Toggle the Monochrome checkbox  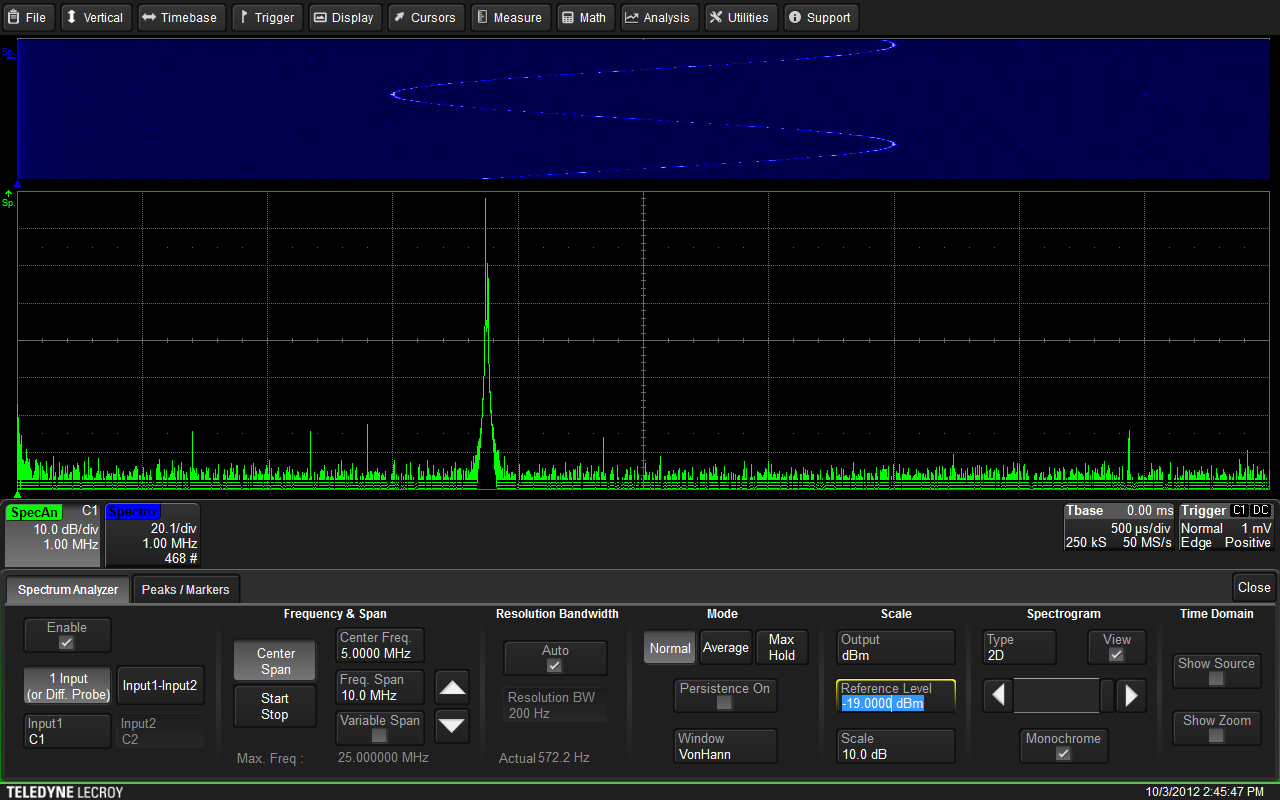point(1063,753)
